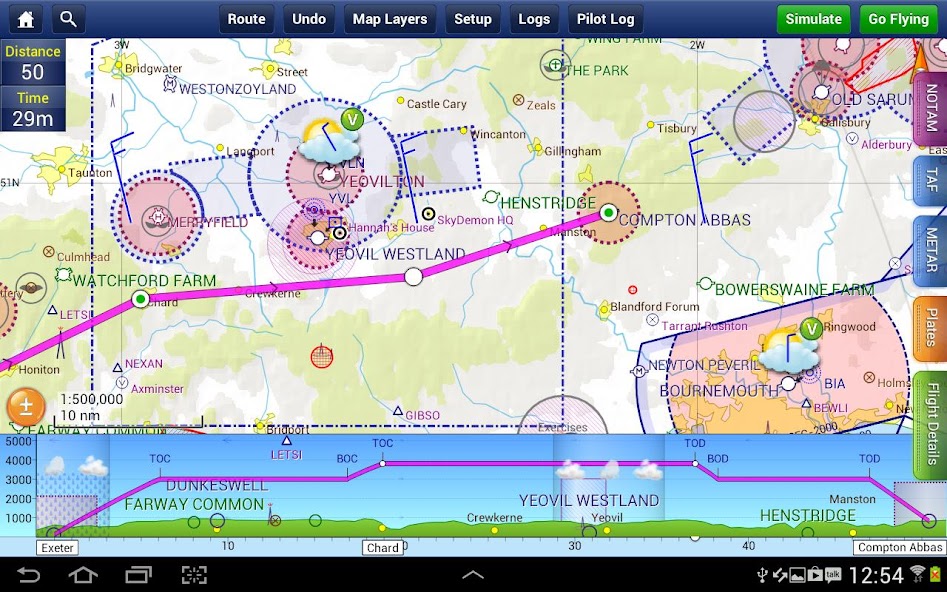Tap the Bournemouth weather cloud icon

pos(783,351)
